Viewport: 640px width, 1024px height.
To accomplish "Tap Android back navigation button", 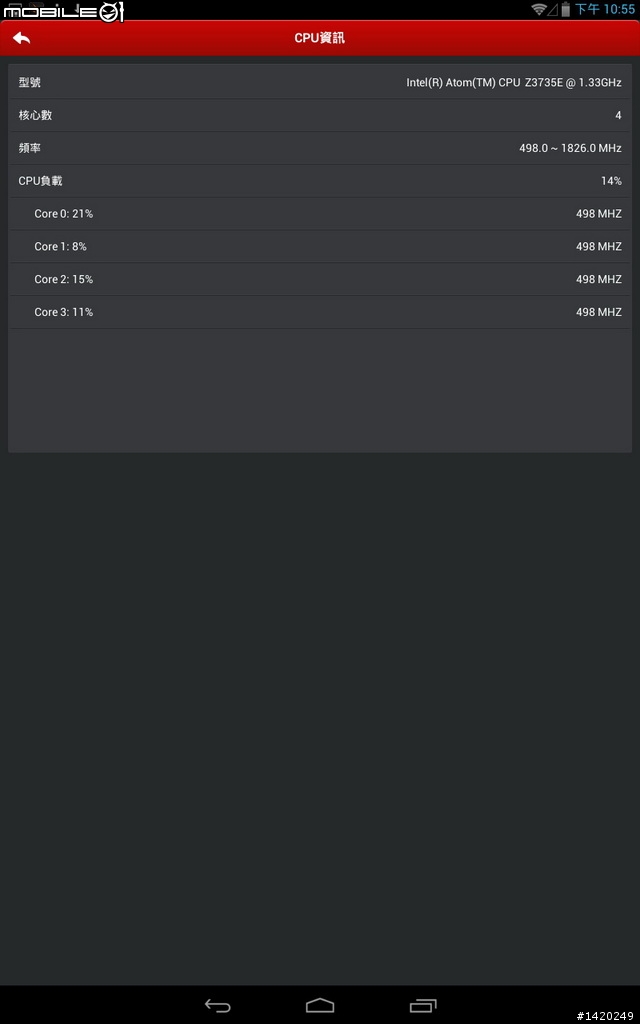I will tap(217, 1005).
